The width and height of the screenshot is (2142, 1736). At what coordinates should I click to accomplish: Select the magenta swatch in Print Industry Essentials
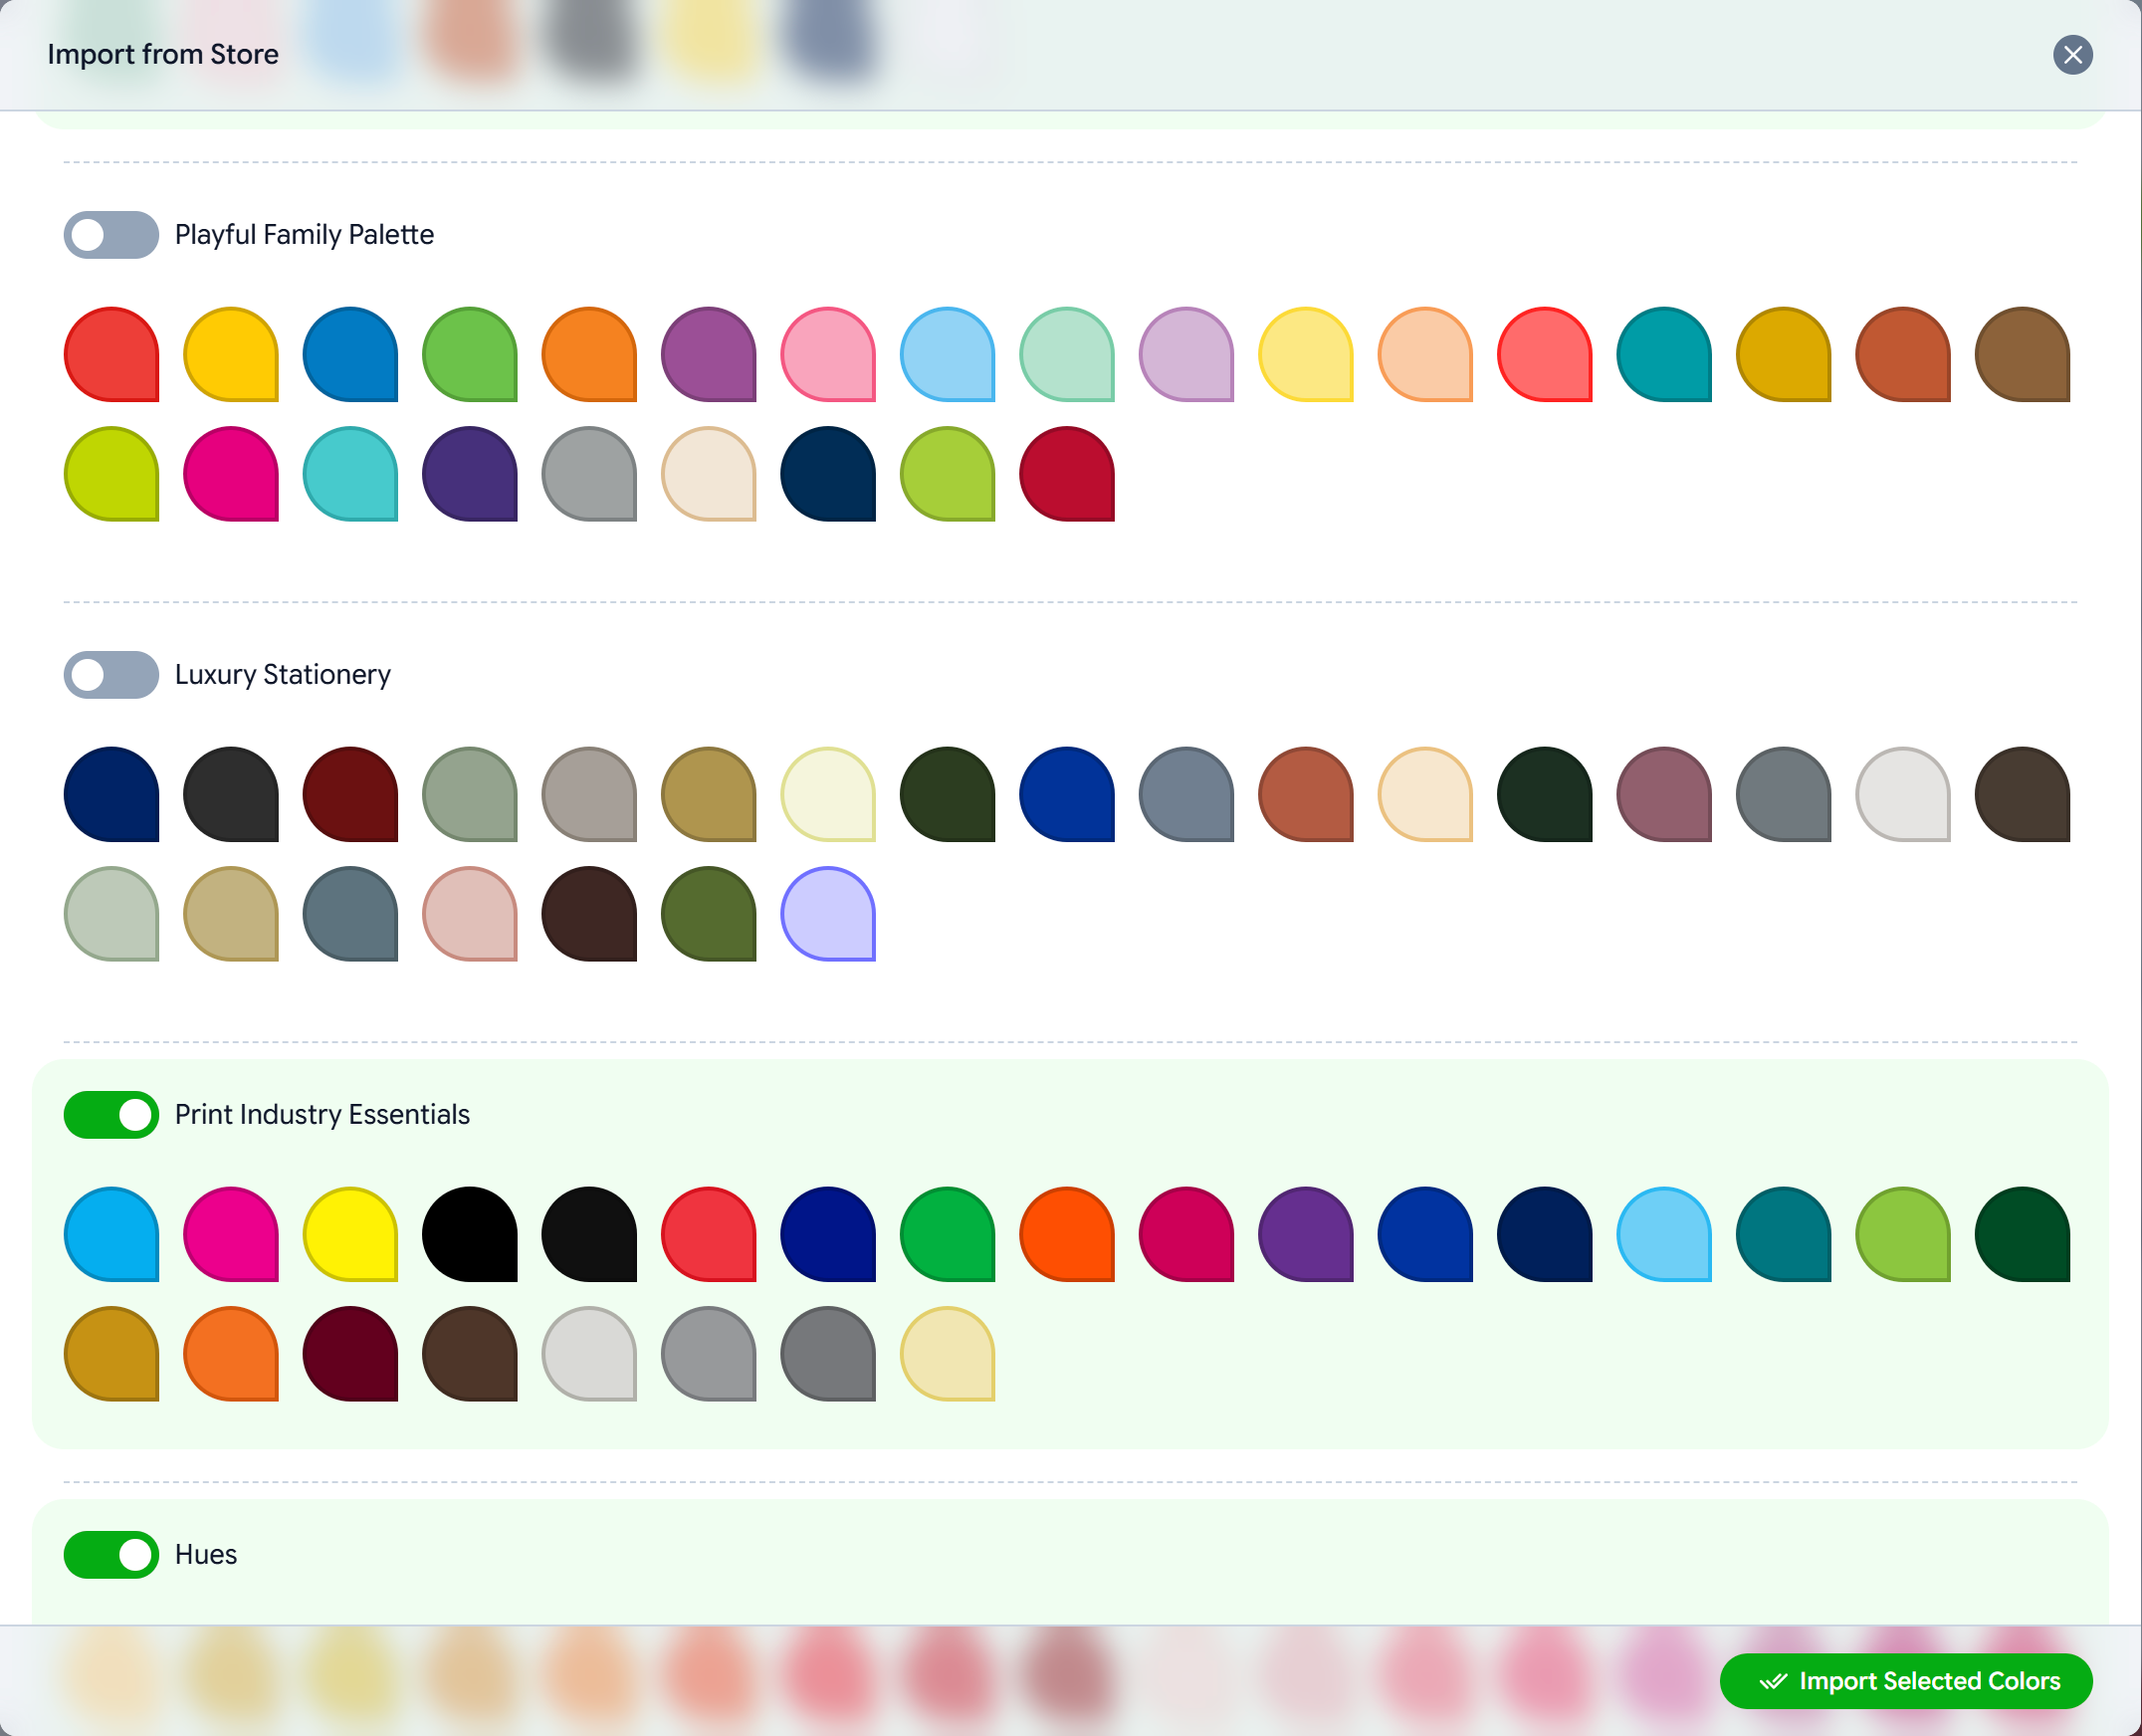click(231, 1234)
